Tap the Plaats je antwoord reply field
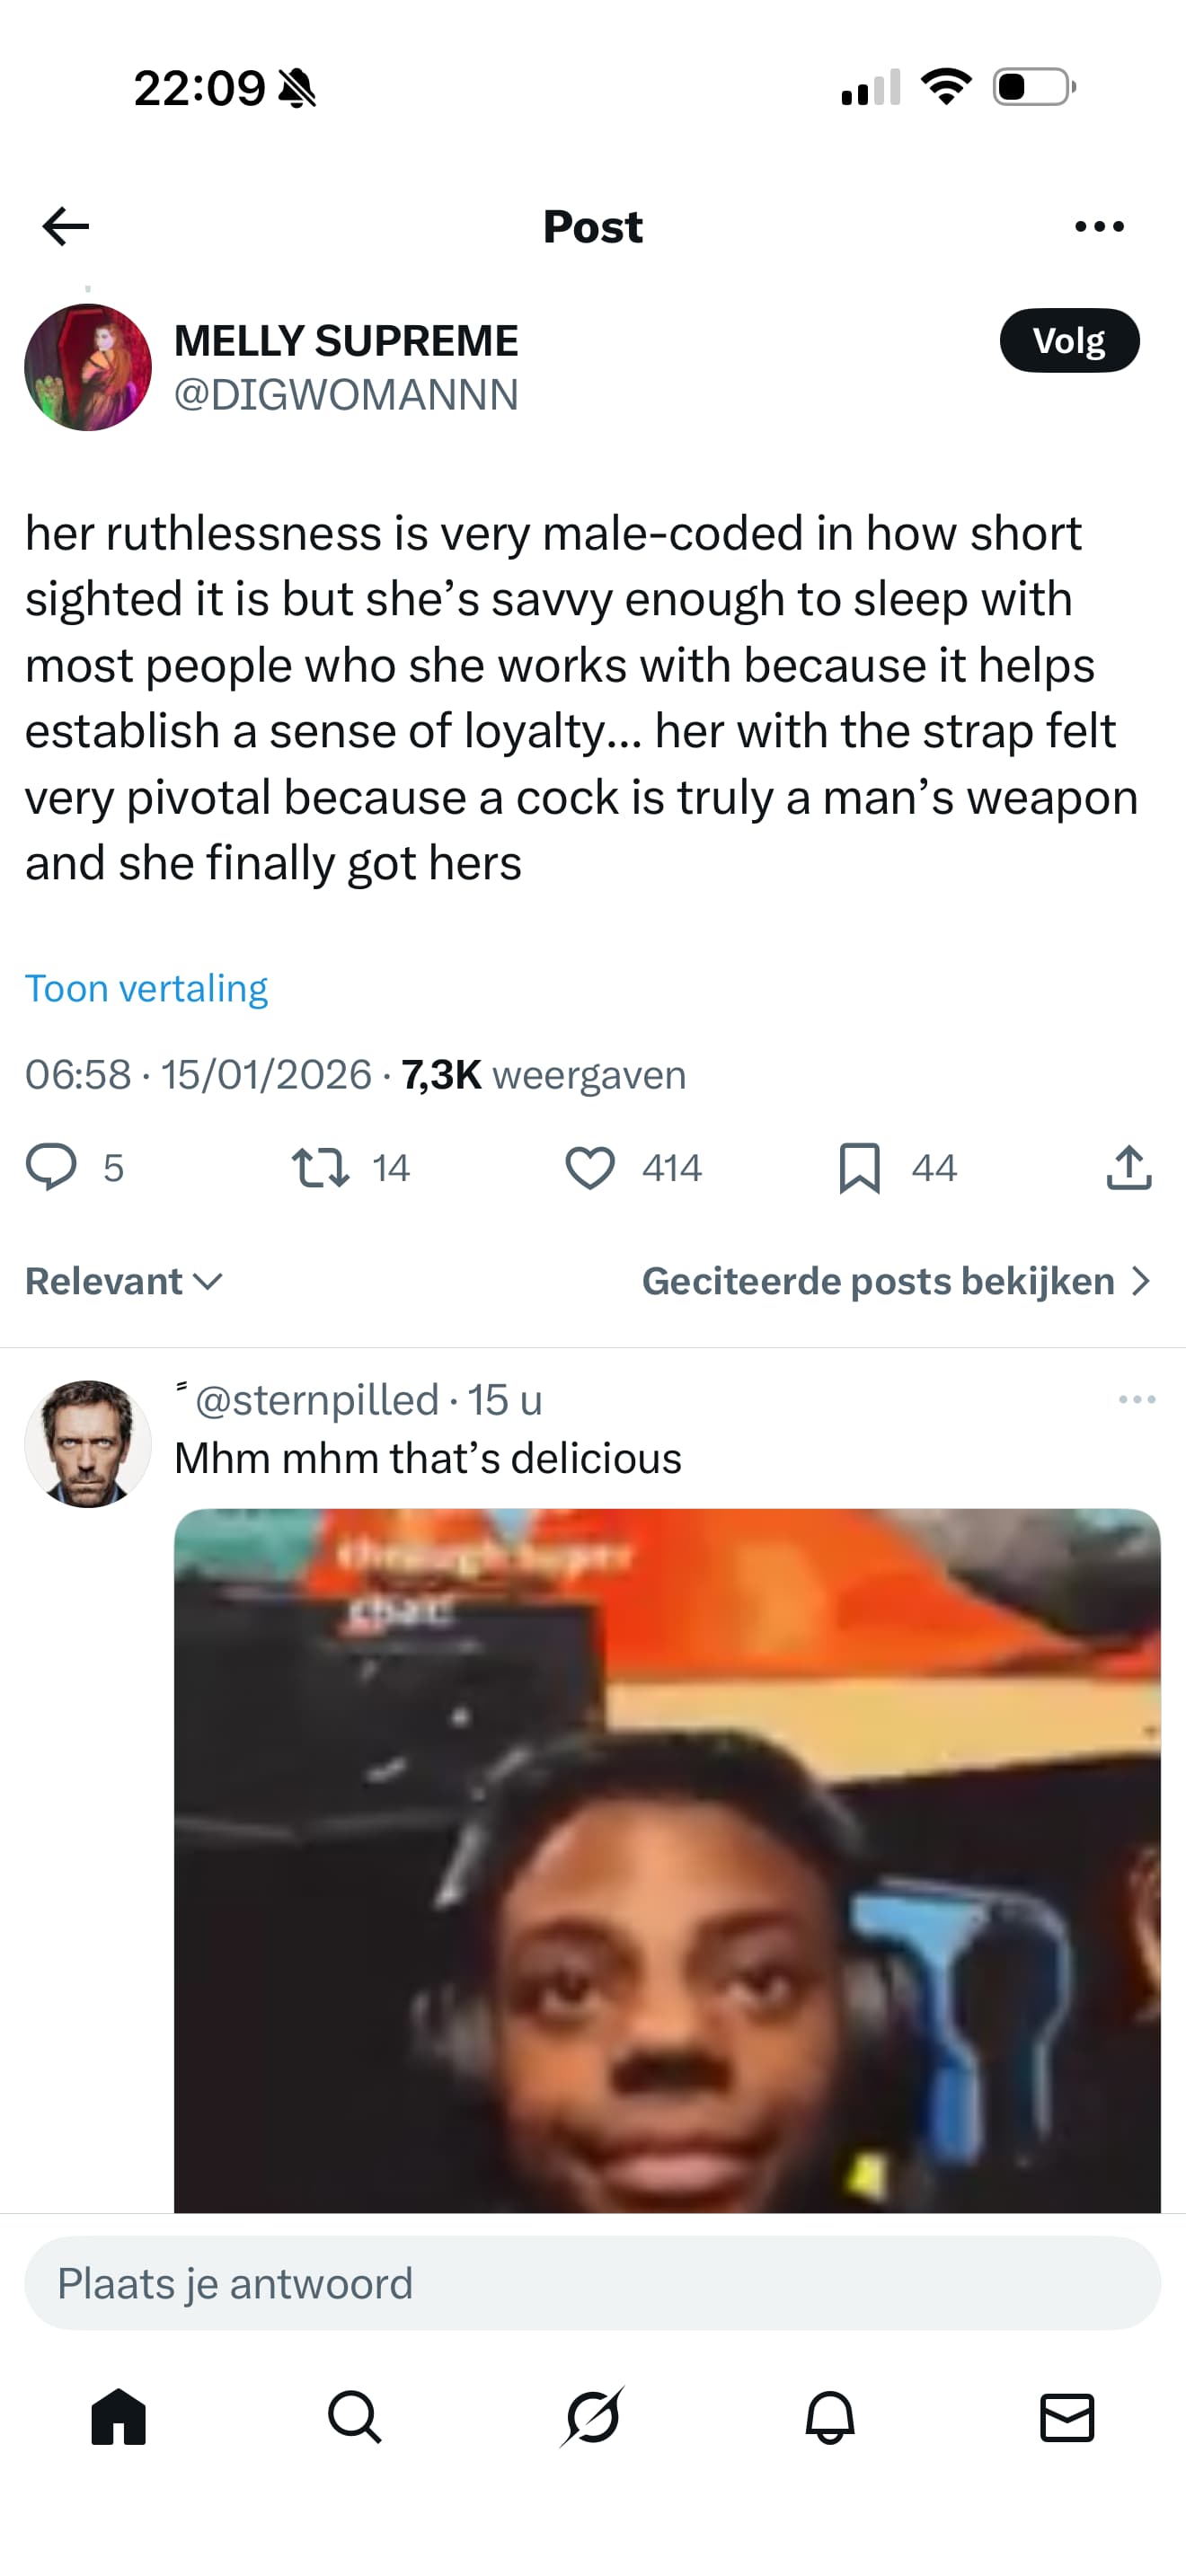The image size is (1186, 2576). (x=592, y=2284)
